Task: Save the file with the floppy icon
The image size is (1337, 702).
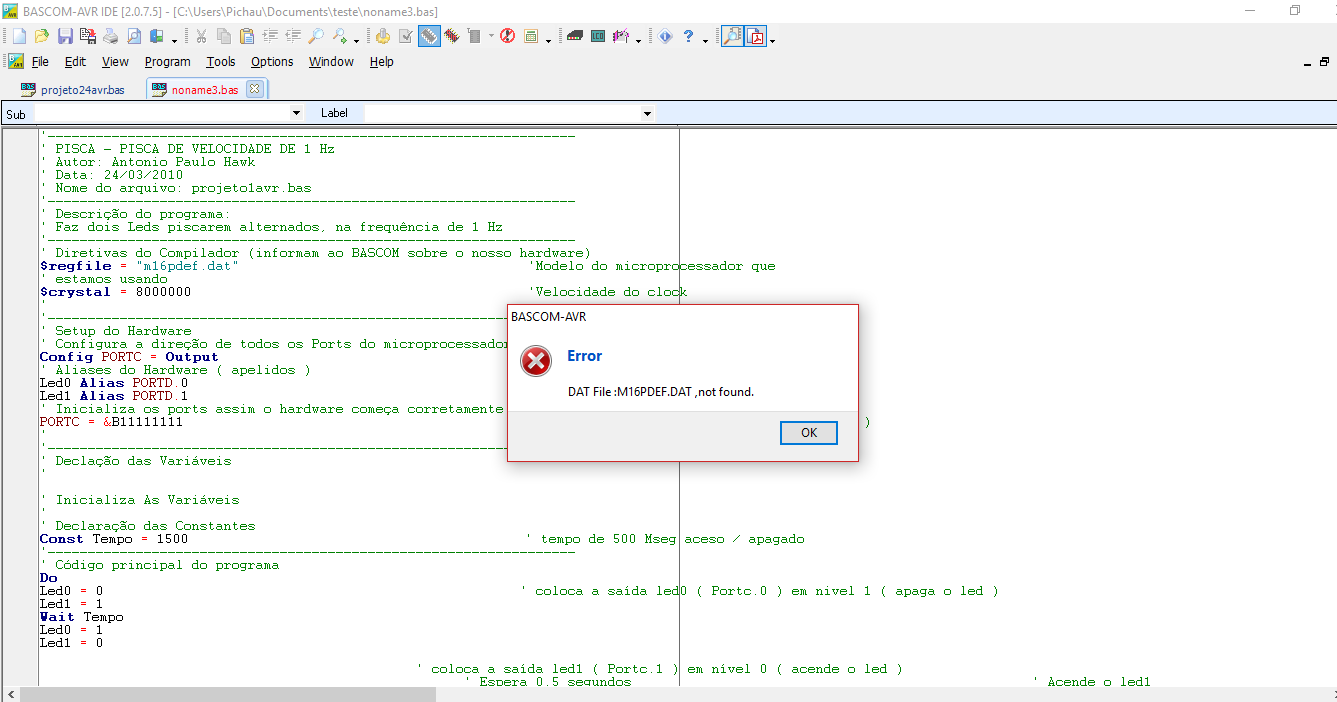Action: 65,36
